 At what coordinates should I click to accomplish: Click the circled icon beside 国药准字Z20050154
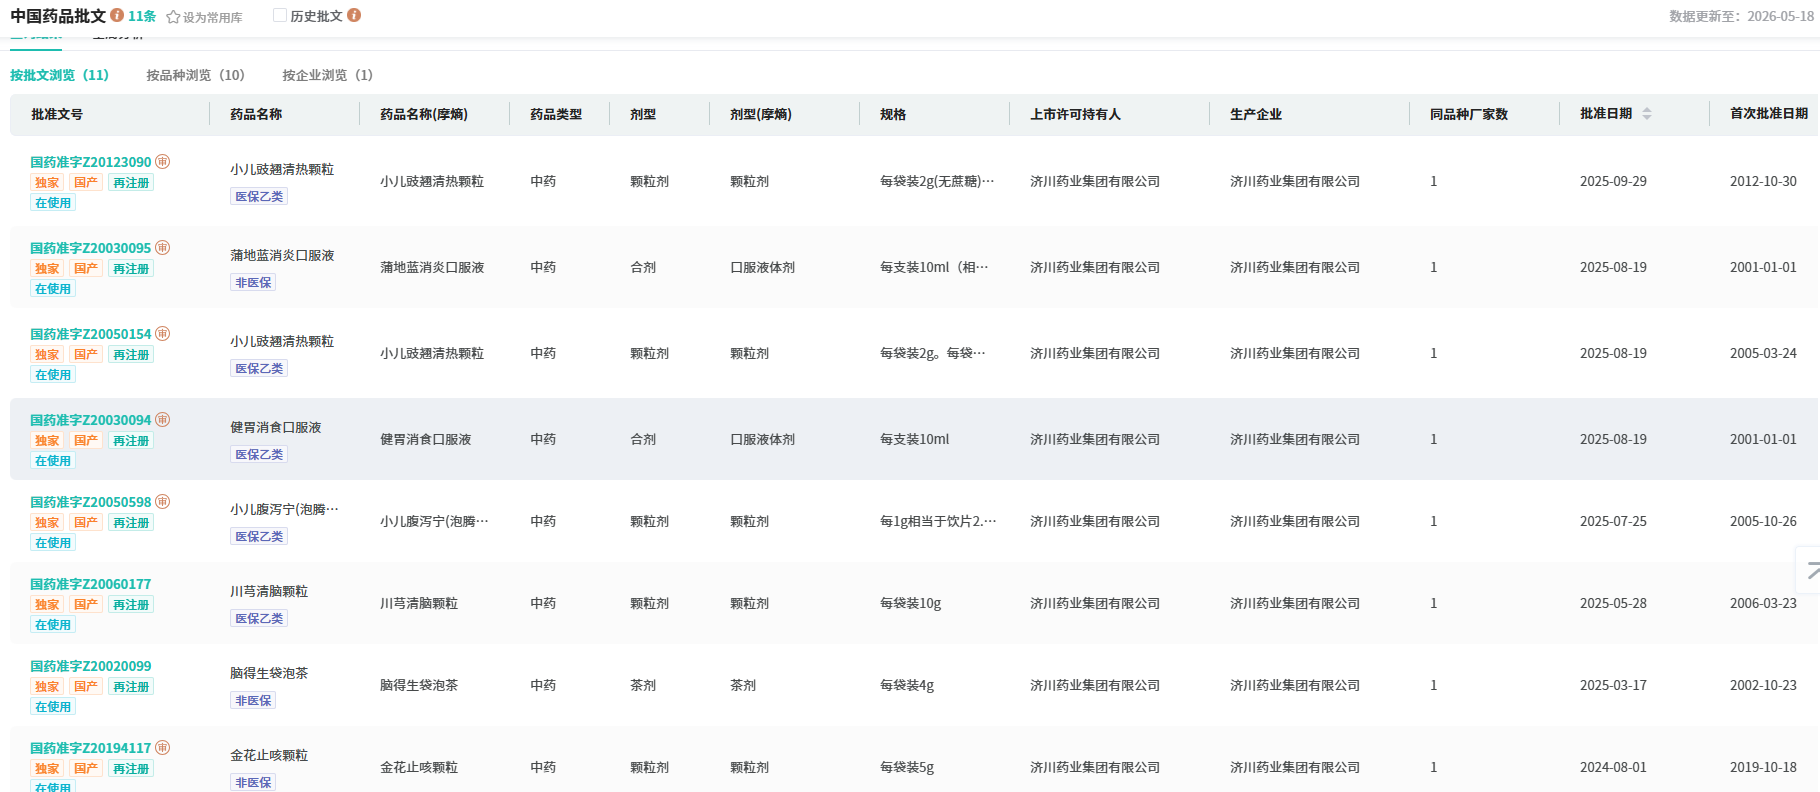coord(163,333)
